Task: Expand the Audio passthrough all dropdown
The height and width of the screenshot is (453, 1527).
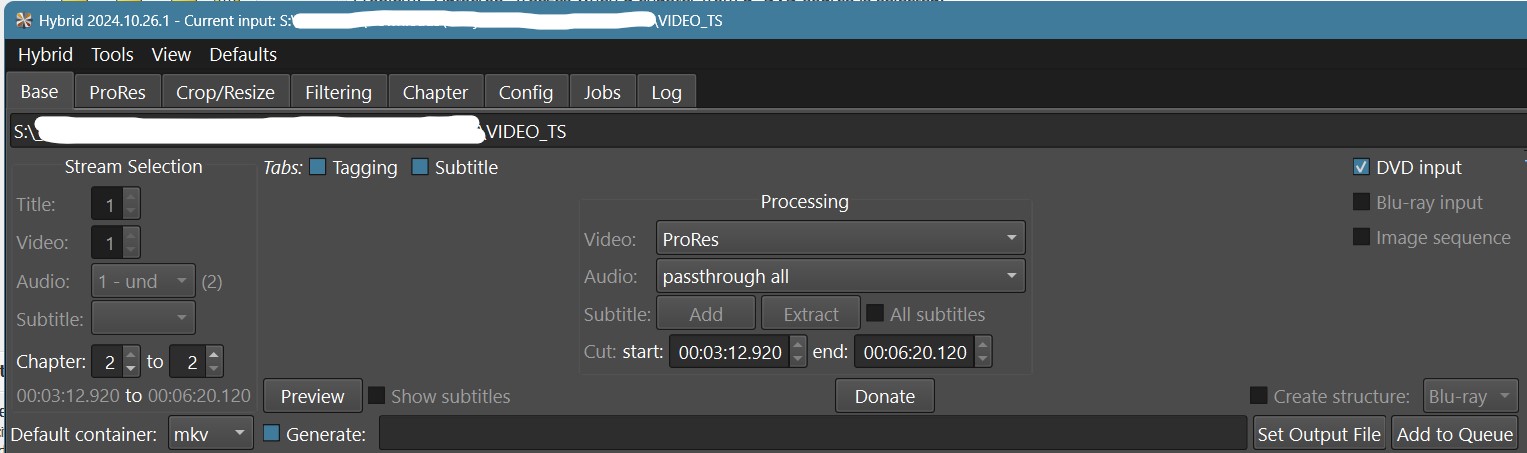Action: click(840, 276)
